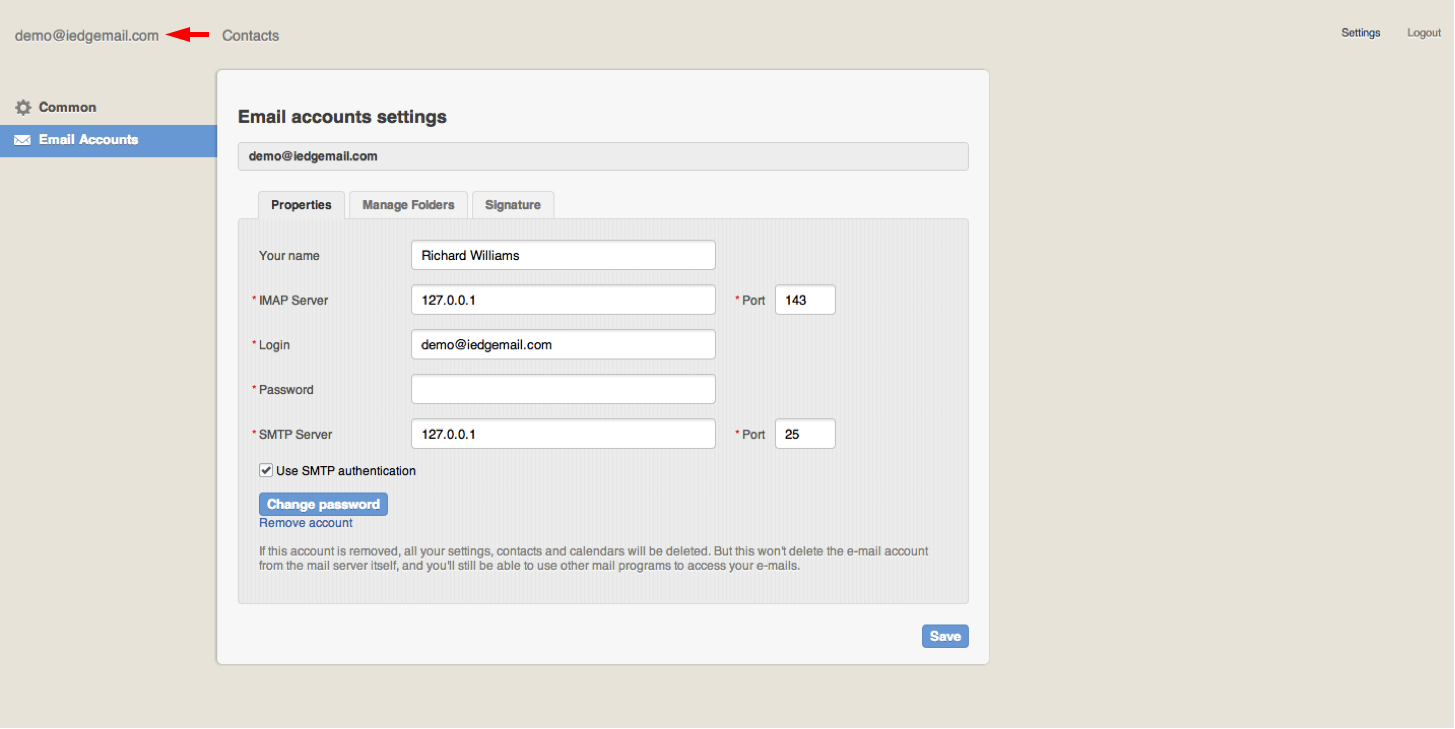Viewport: 1455px width, 729px height.
Task: Toggle the Use SMTP authentication checkbox
Action: pyautogui.click(x=266, y=470)
